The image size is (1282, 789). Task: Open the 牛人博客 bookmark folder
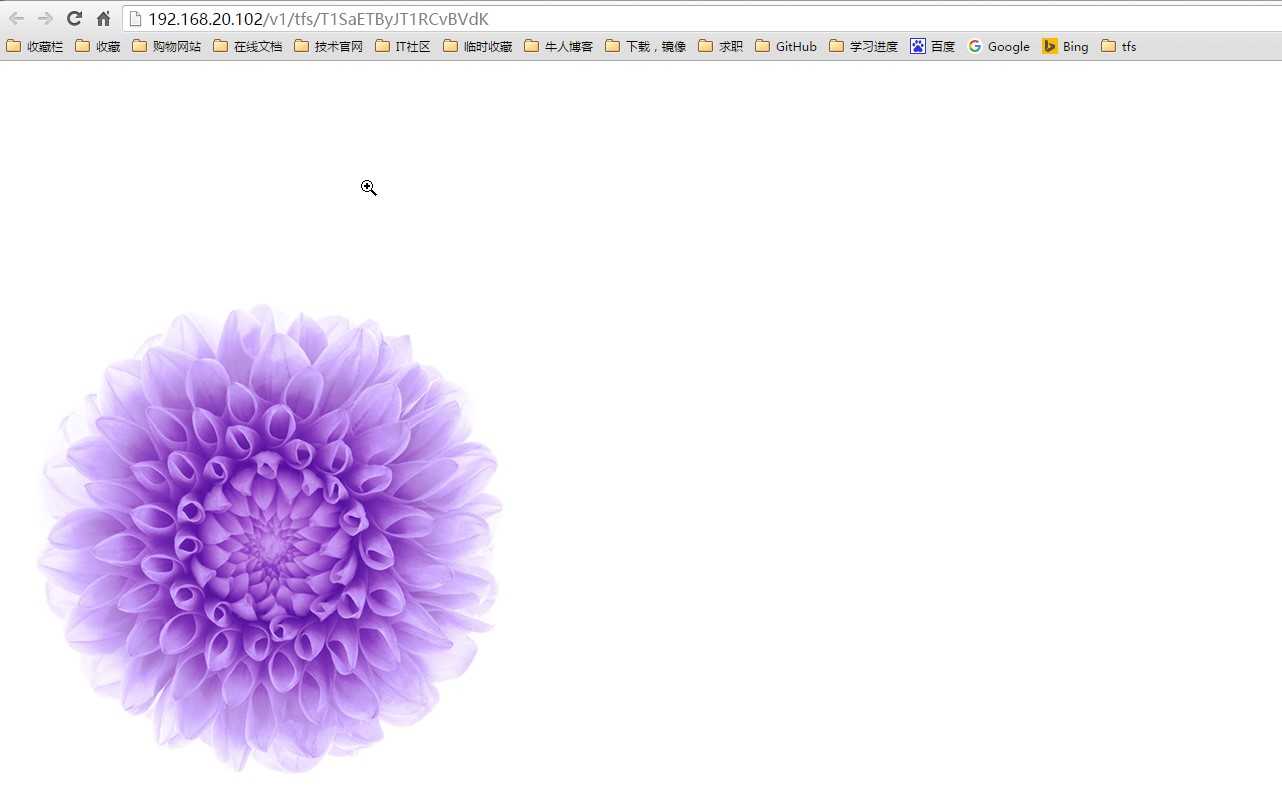coord(559,46)
